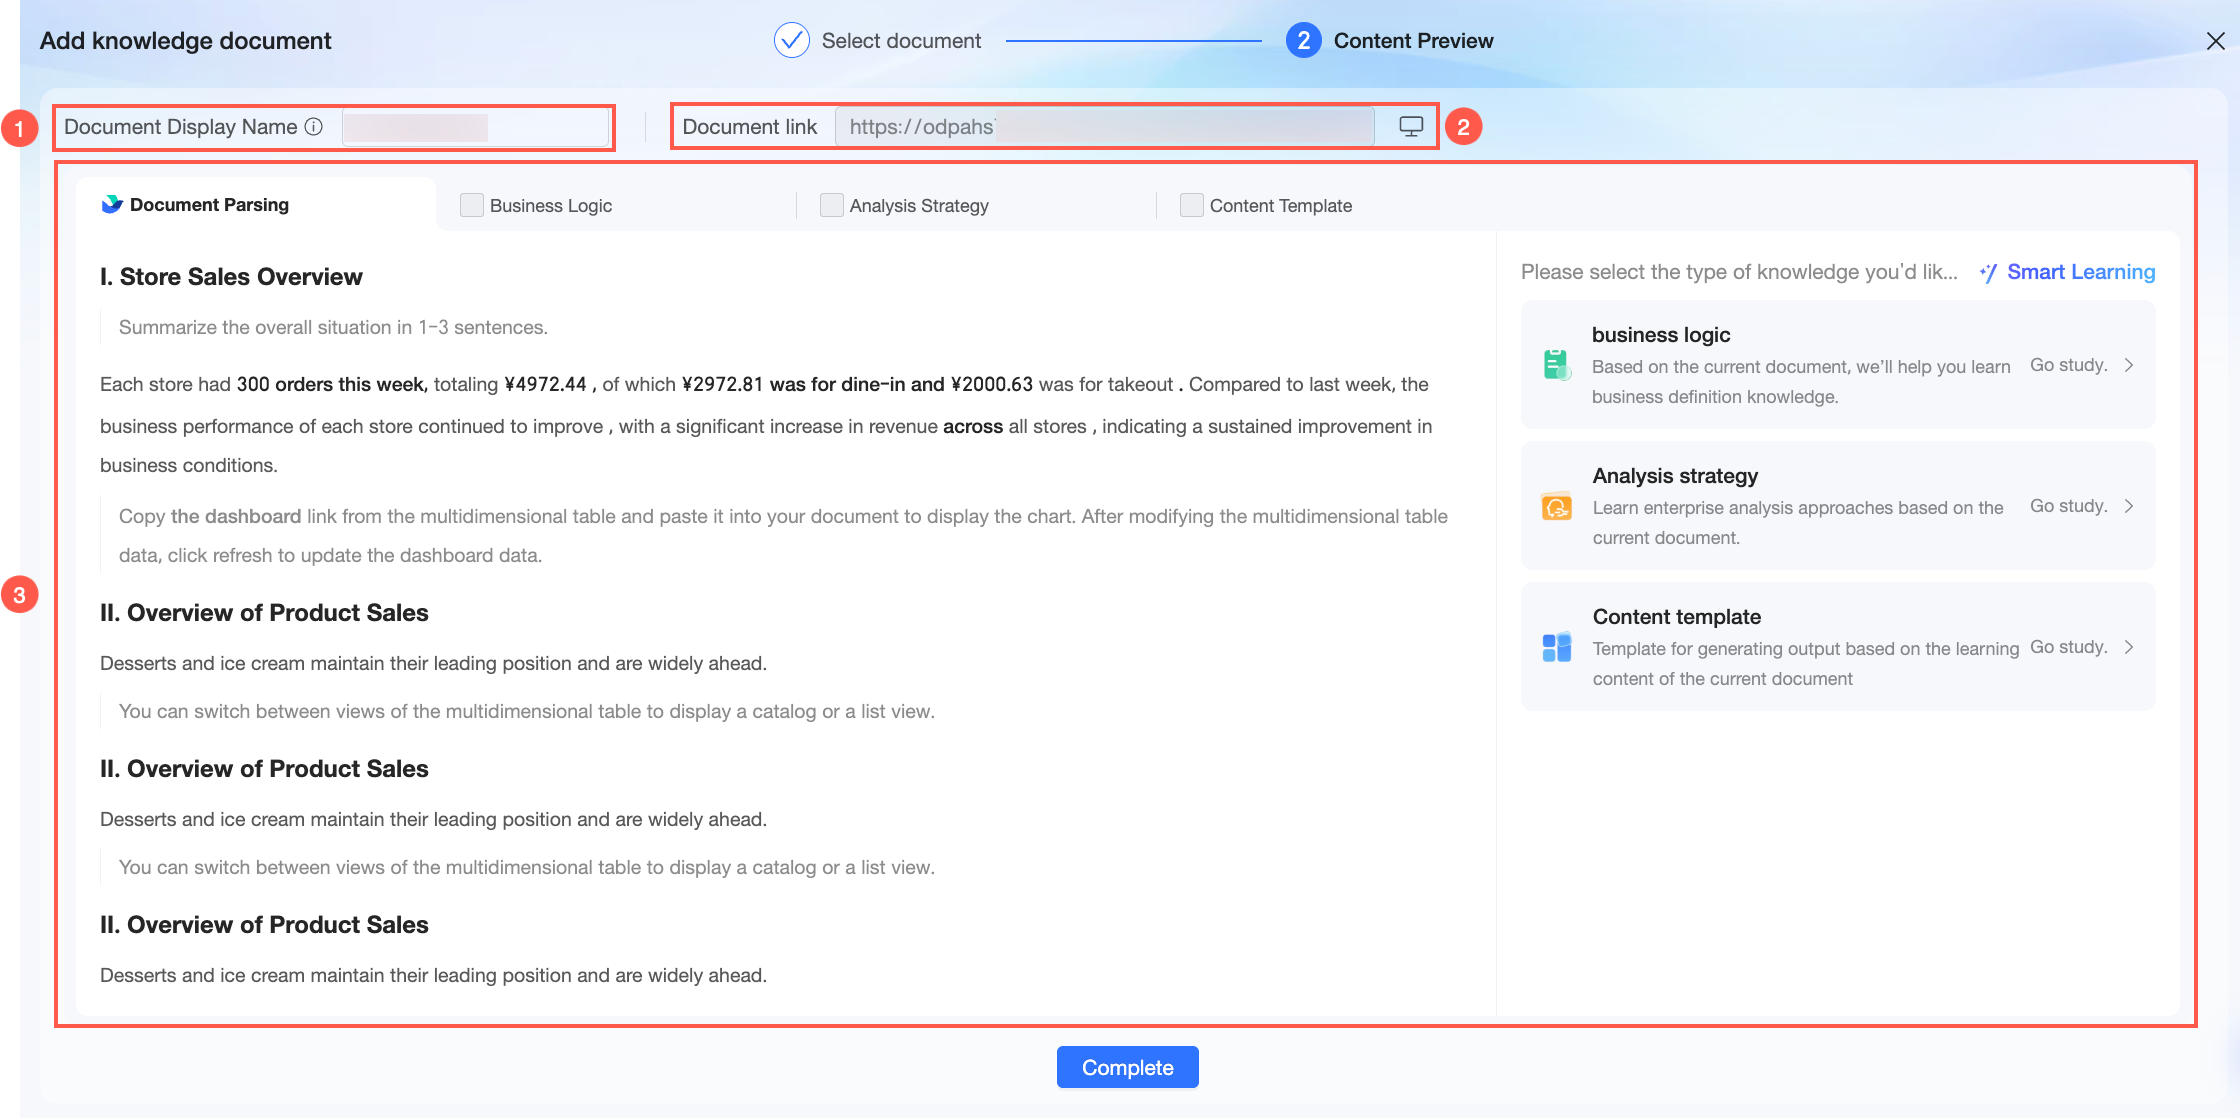The width and height of the screenshot is (2240, 1118).
Task: Open the Content Preview step
Action: point(1389,40)
